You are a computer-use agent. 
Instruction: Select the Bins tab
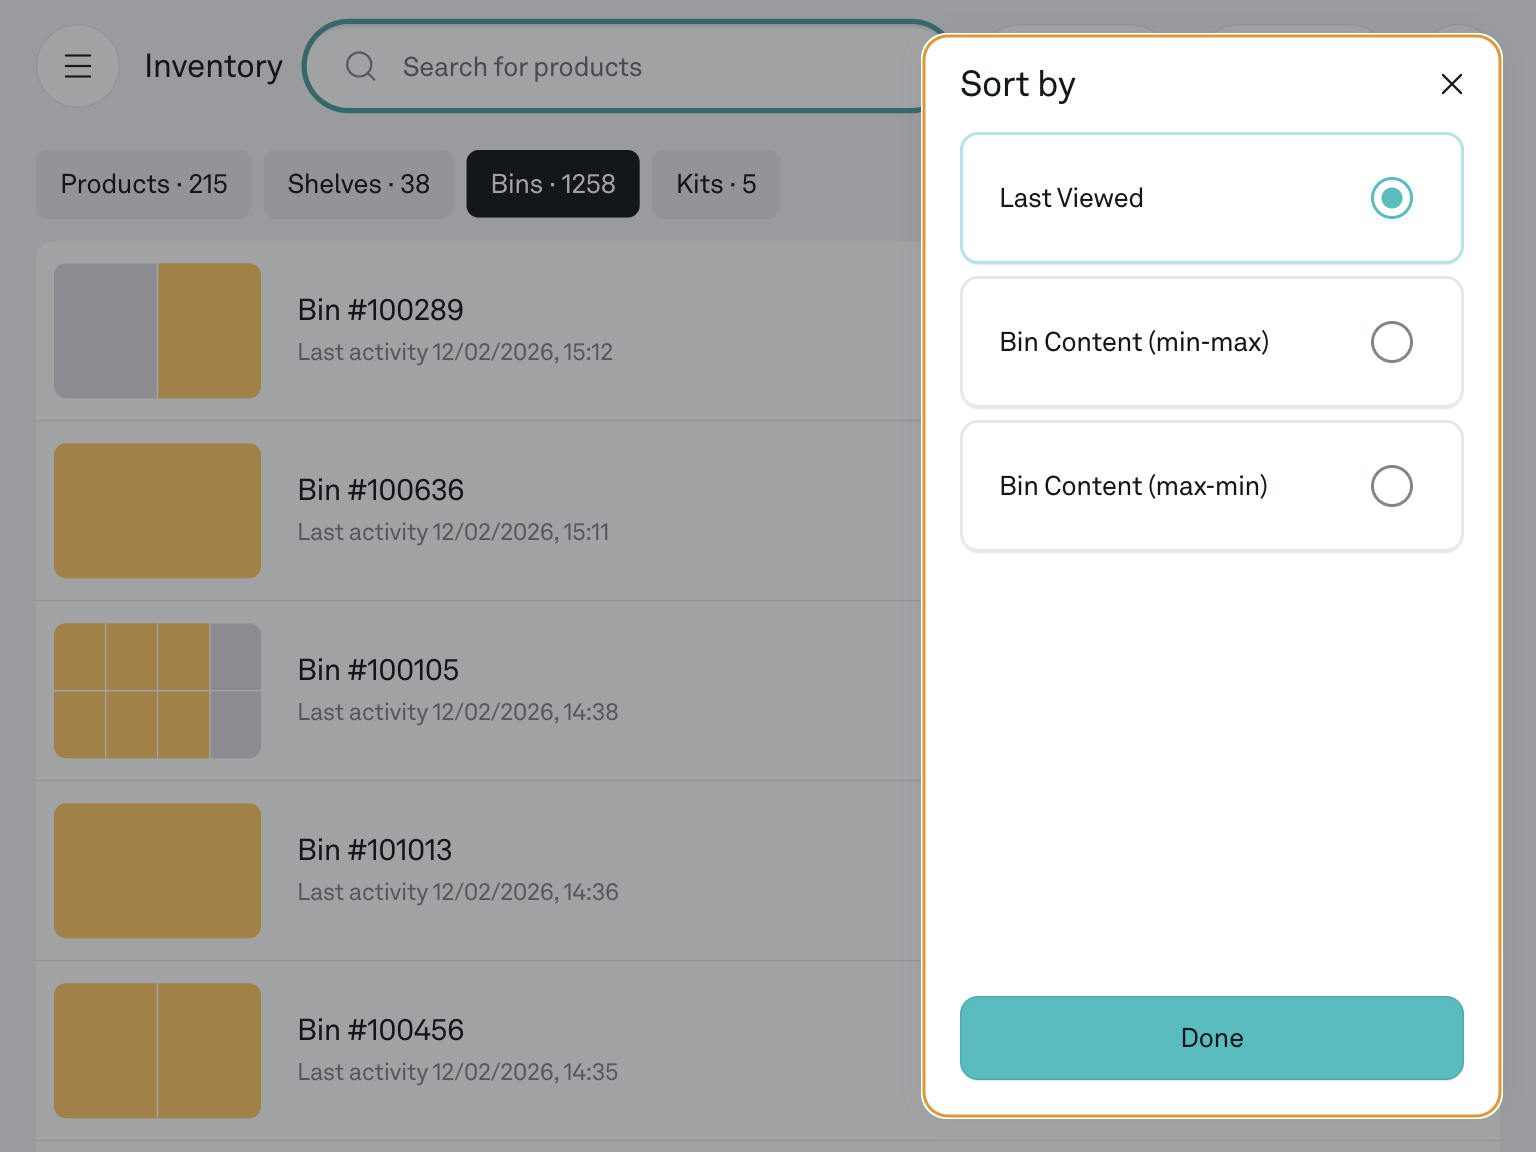coord(552,184)
